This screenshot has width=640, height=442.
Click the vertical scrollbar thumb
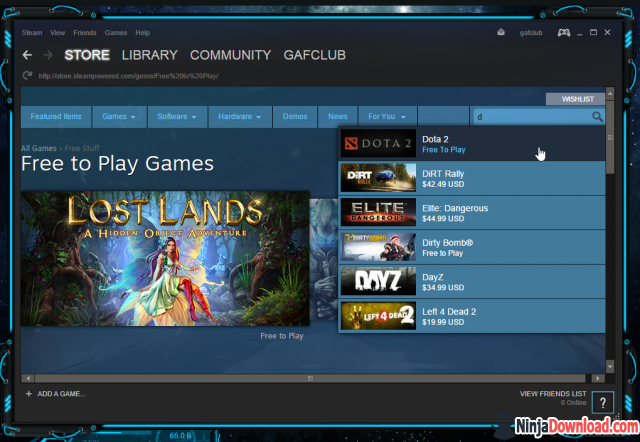pyautogui.click(x=610, y=137)
